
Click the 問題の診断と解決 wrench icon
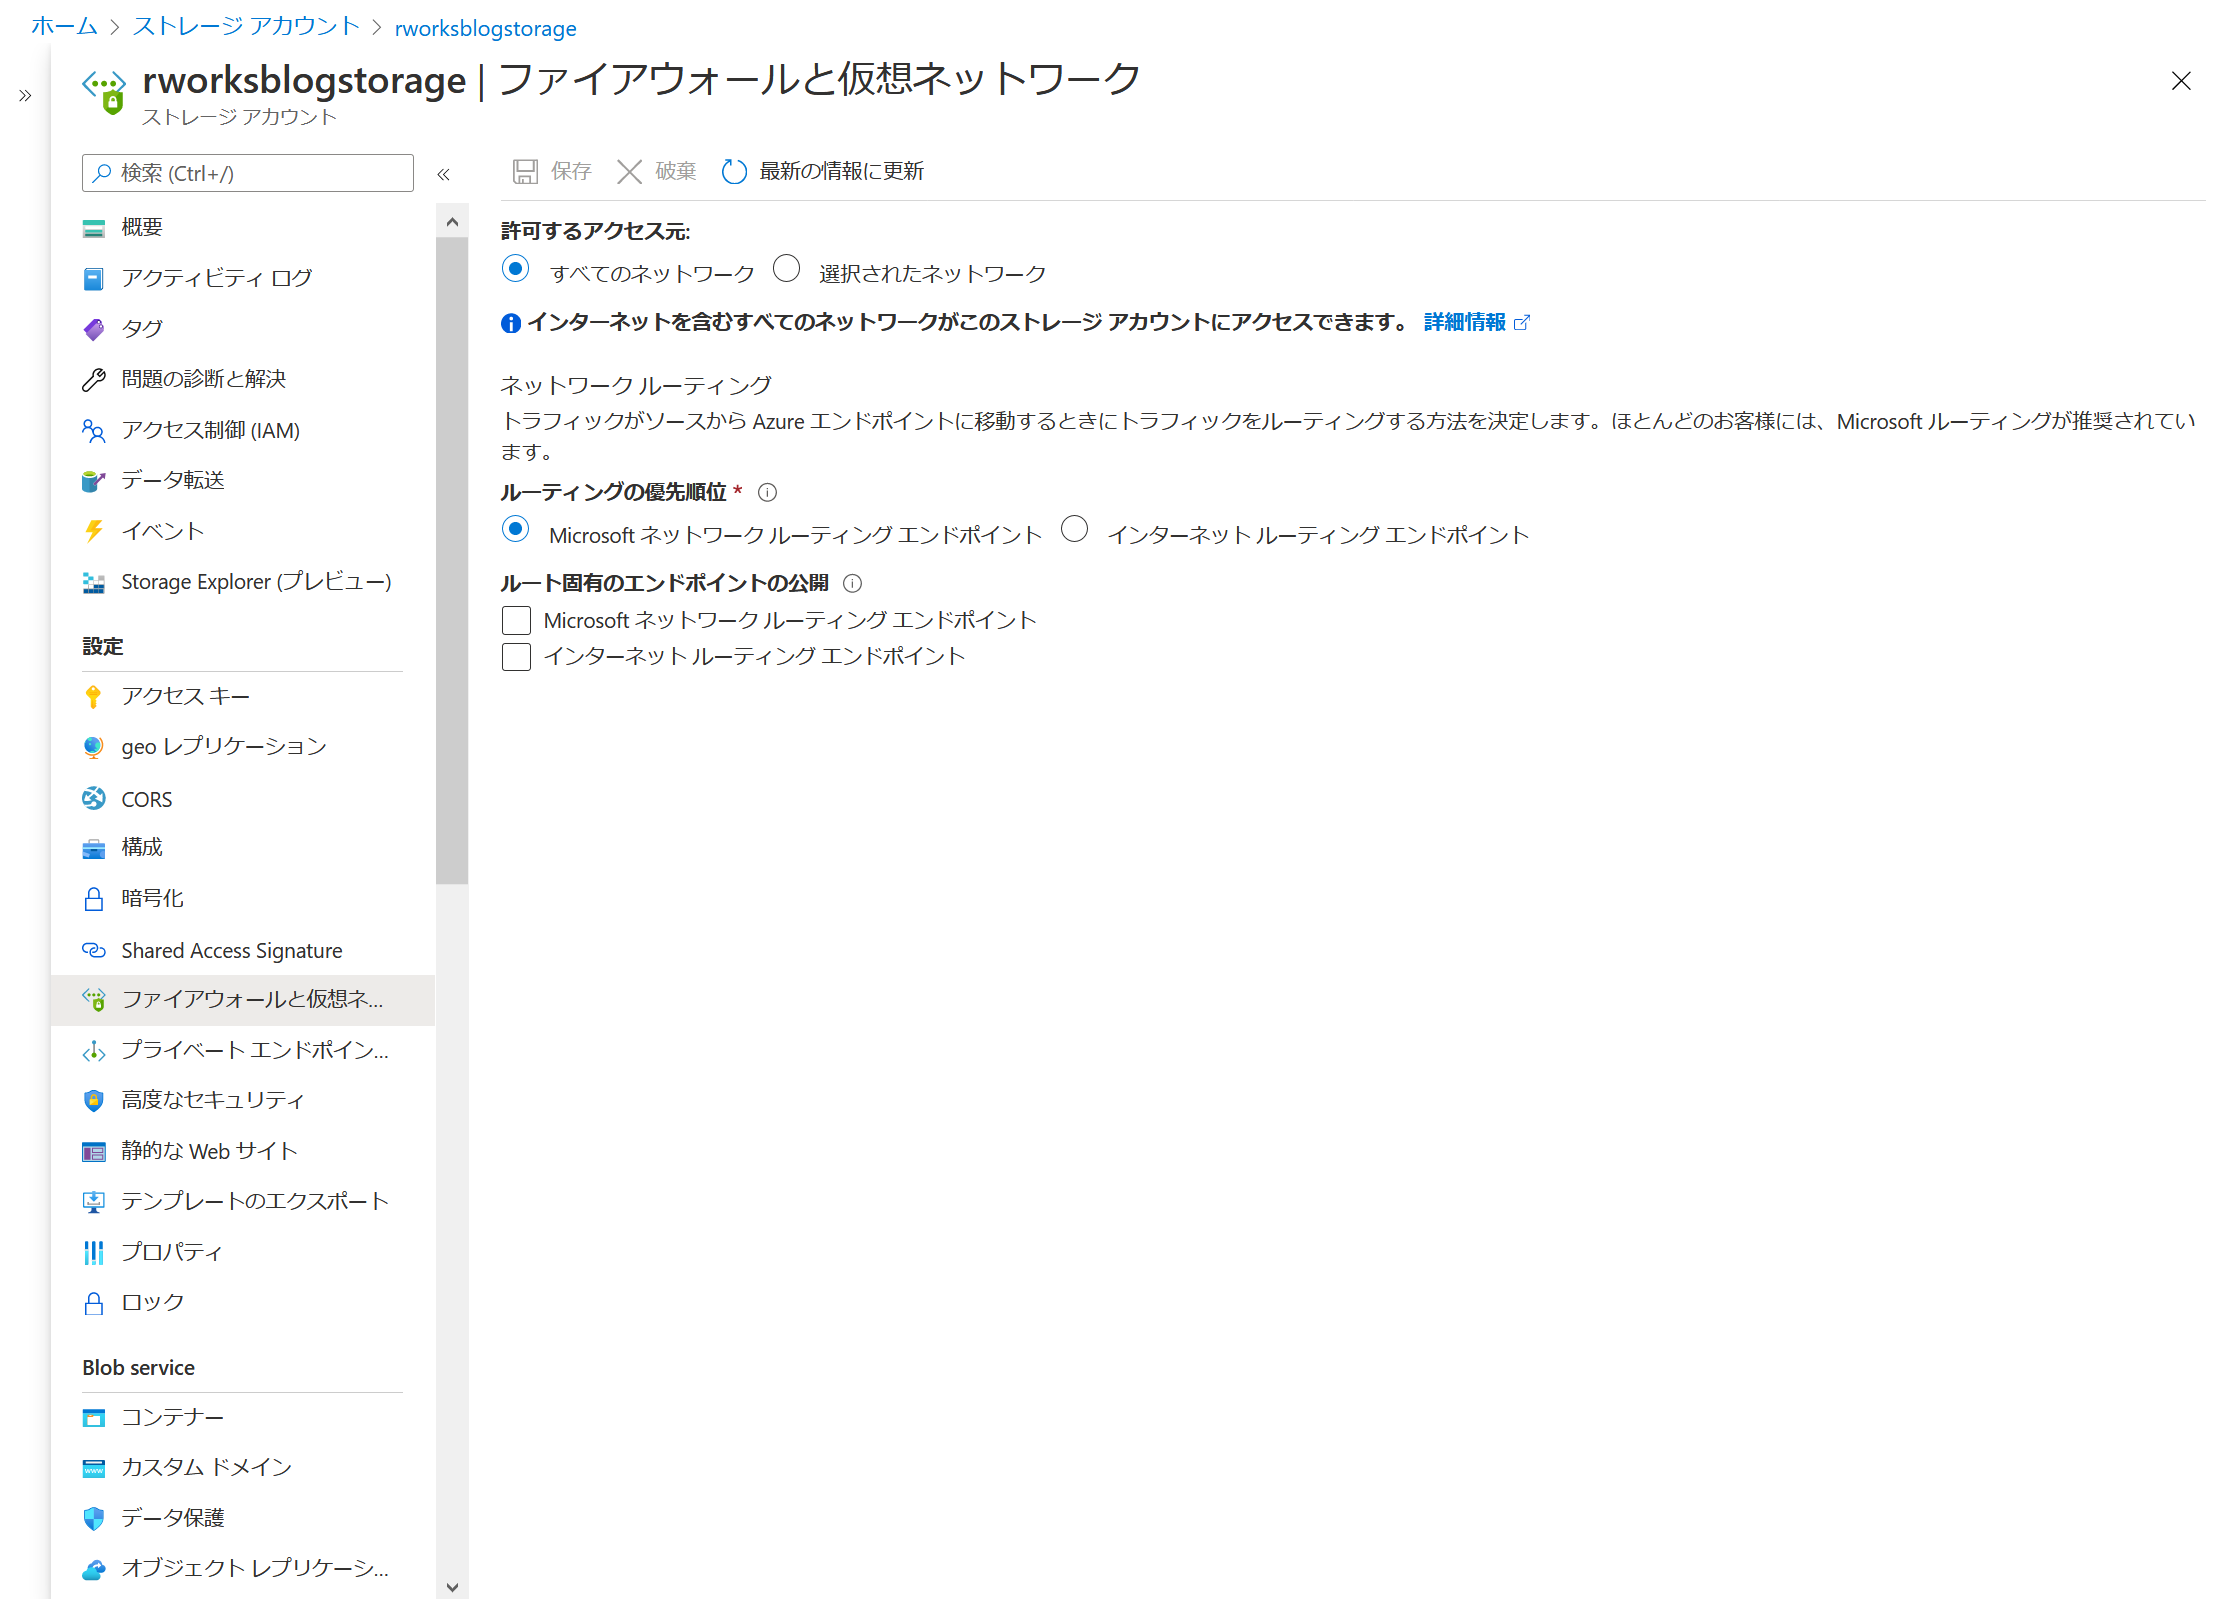[94, 380]
